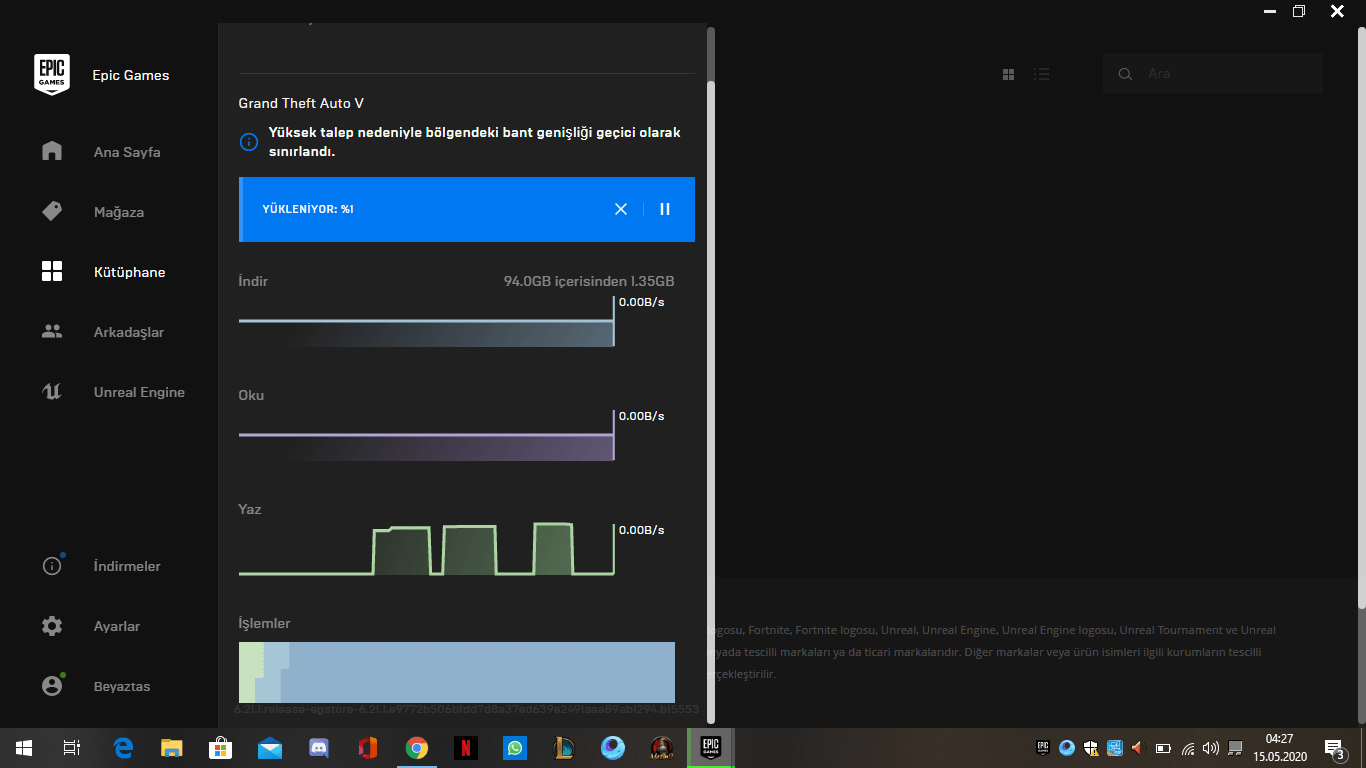
Task: Click the red muted speaker tray icon
Action: tap(1138, 747)
